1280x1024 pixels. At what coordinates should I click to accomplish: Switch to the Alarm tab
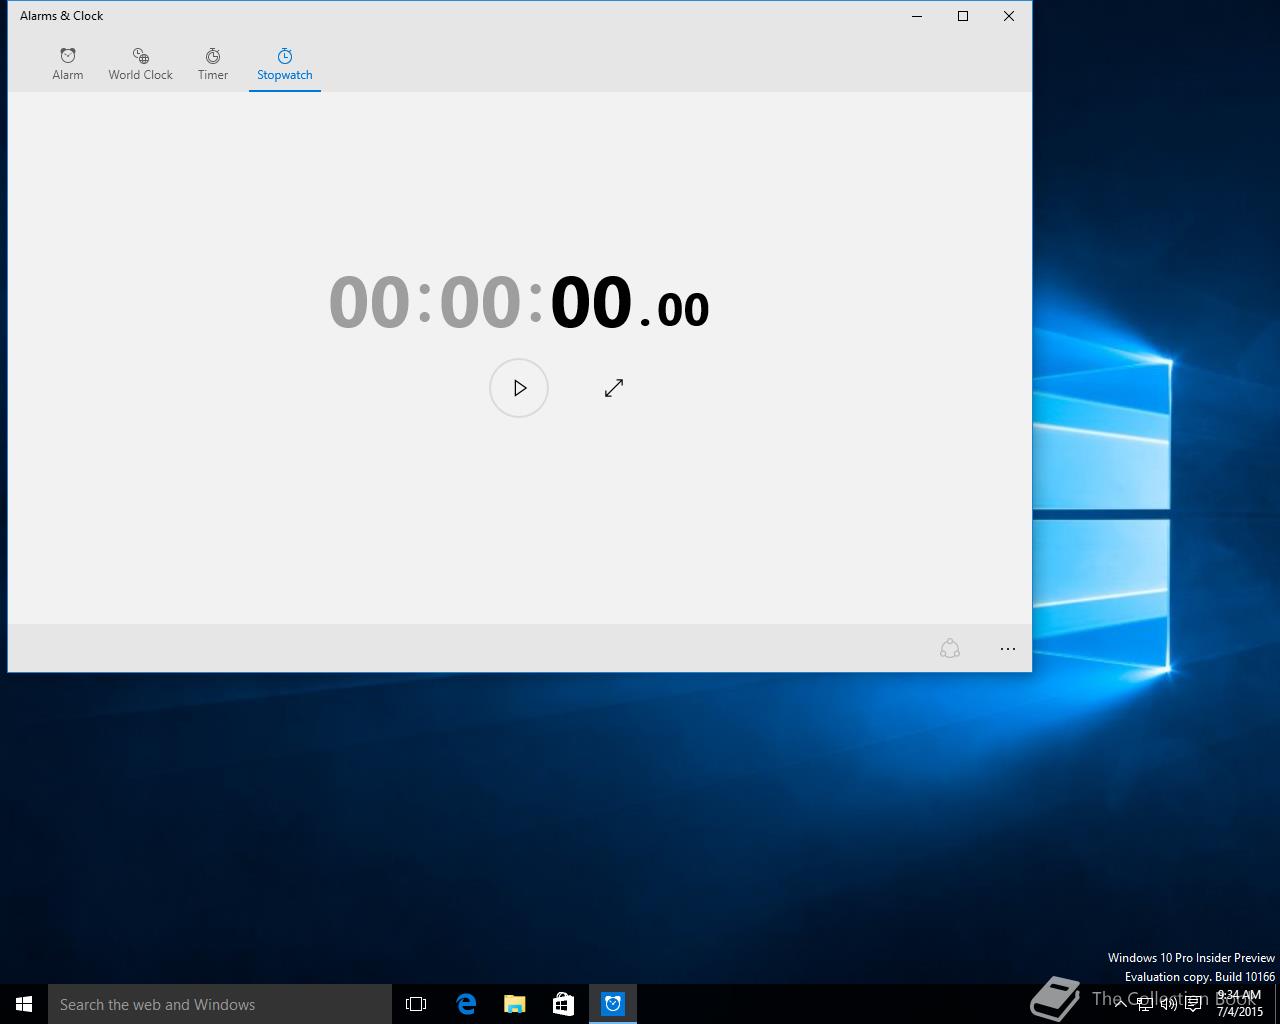pyautogui.click(x=68, y=64)
